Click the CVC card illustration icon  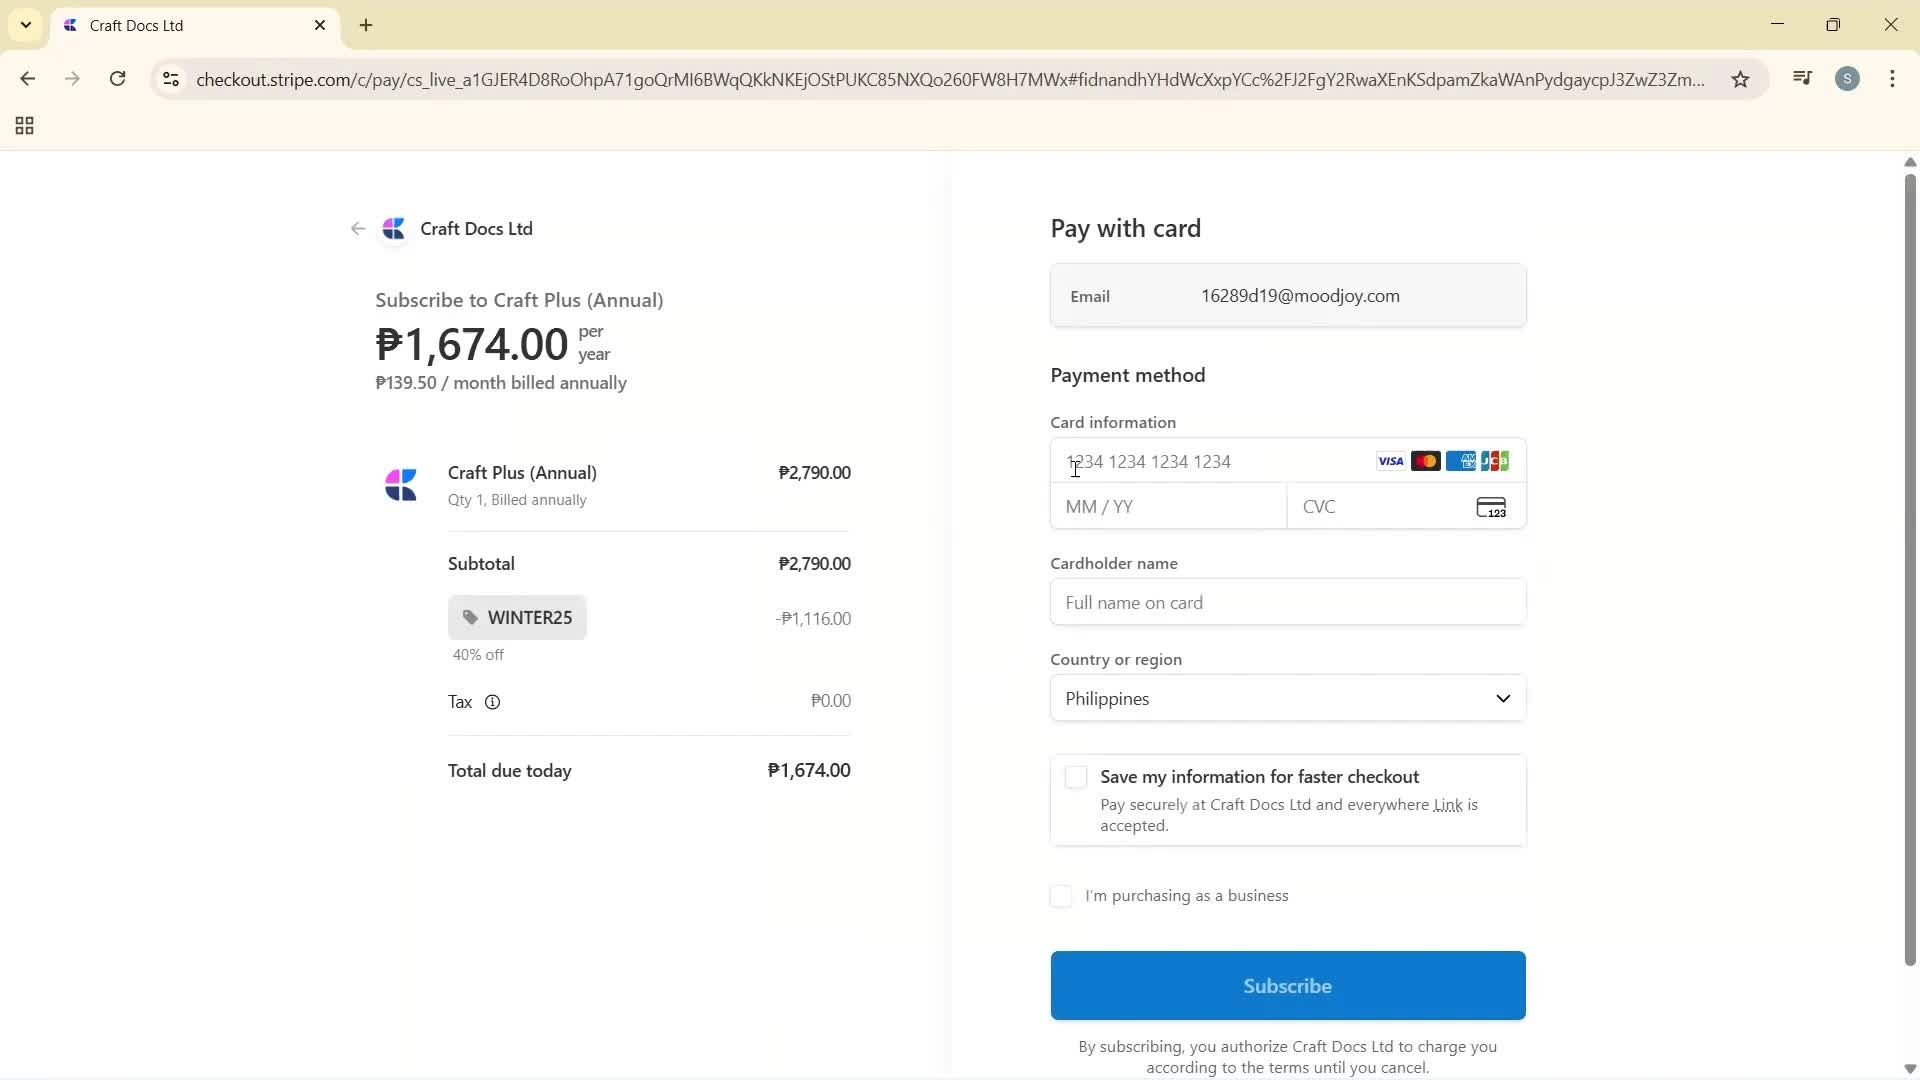(1491, 506)
